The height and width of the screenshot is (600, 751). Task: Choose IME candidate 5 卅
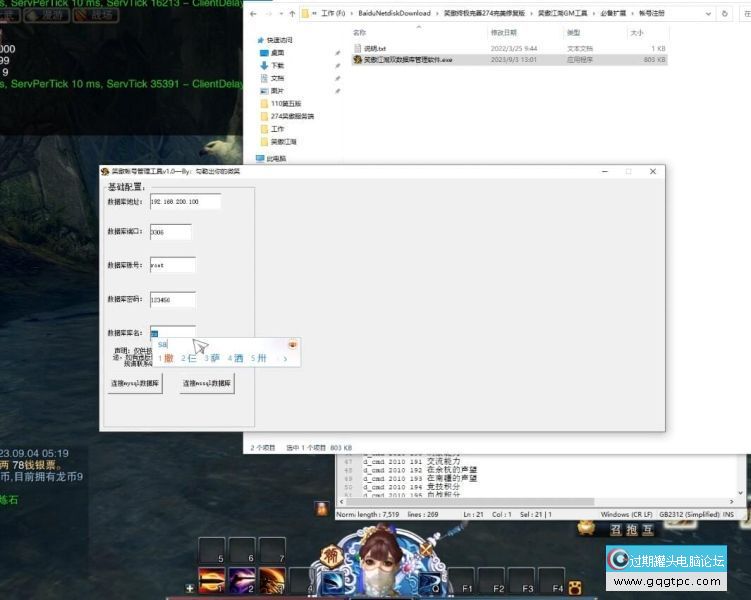[259, 358]
